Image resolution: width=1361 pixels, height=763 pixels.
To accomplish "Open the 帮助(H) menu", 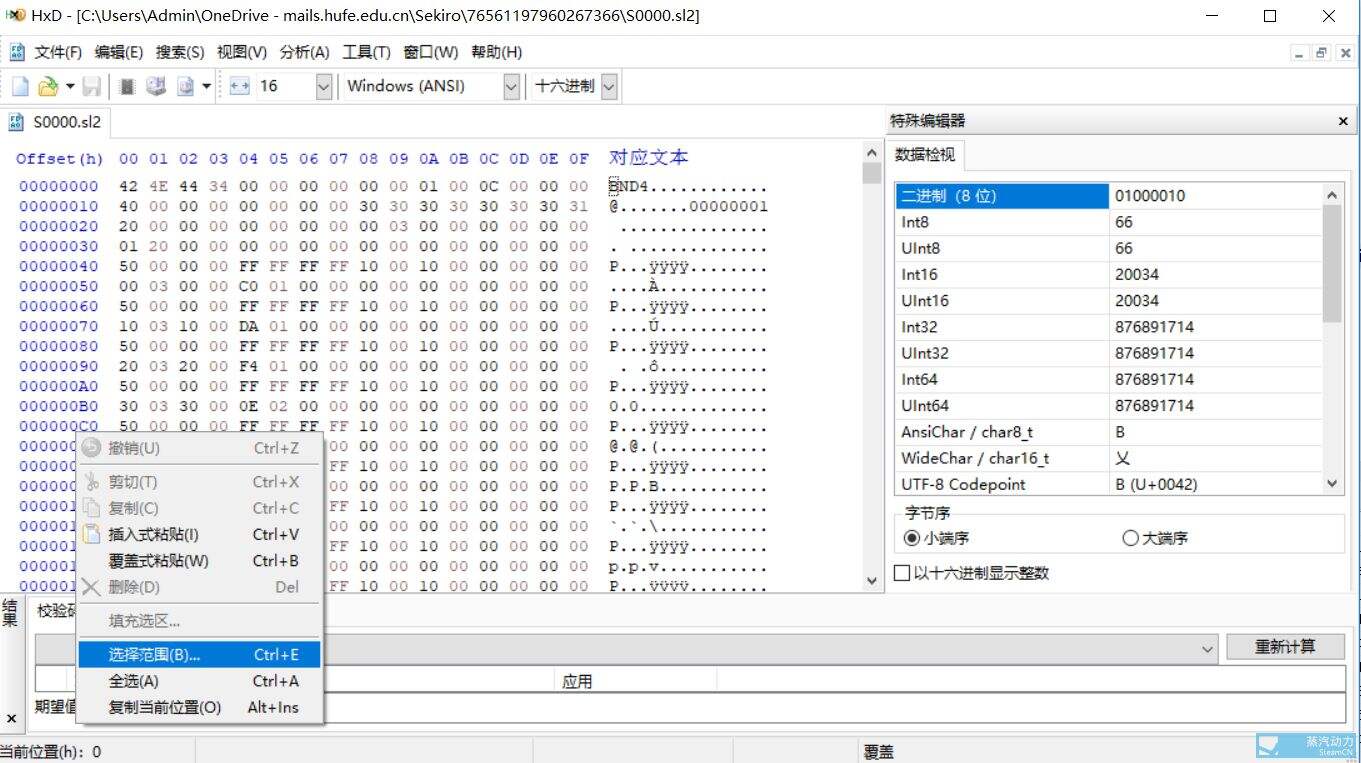I will (496, 52).
